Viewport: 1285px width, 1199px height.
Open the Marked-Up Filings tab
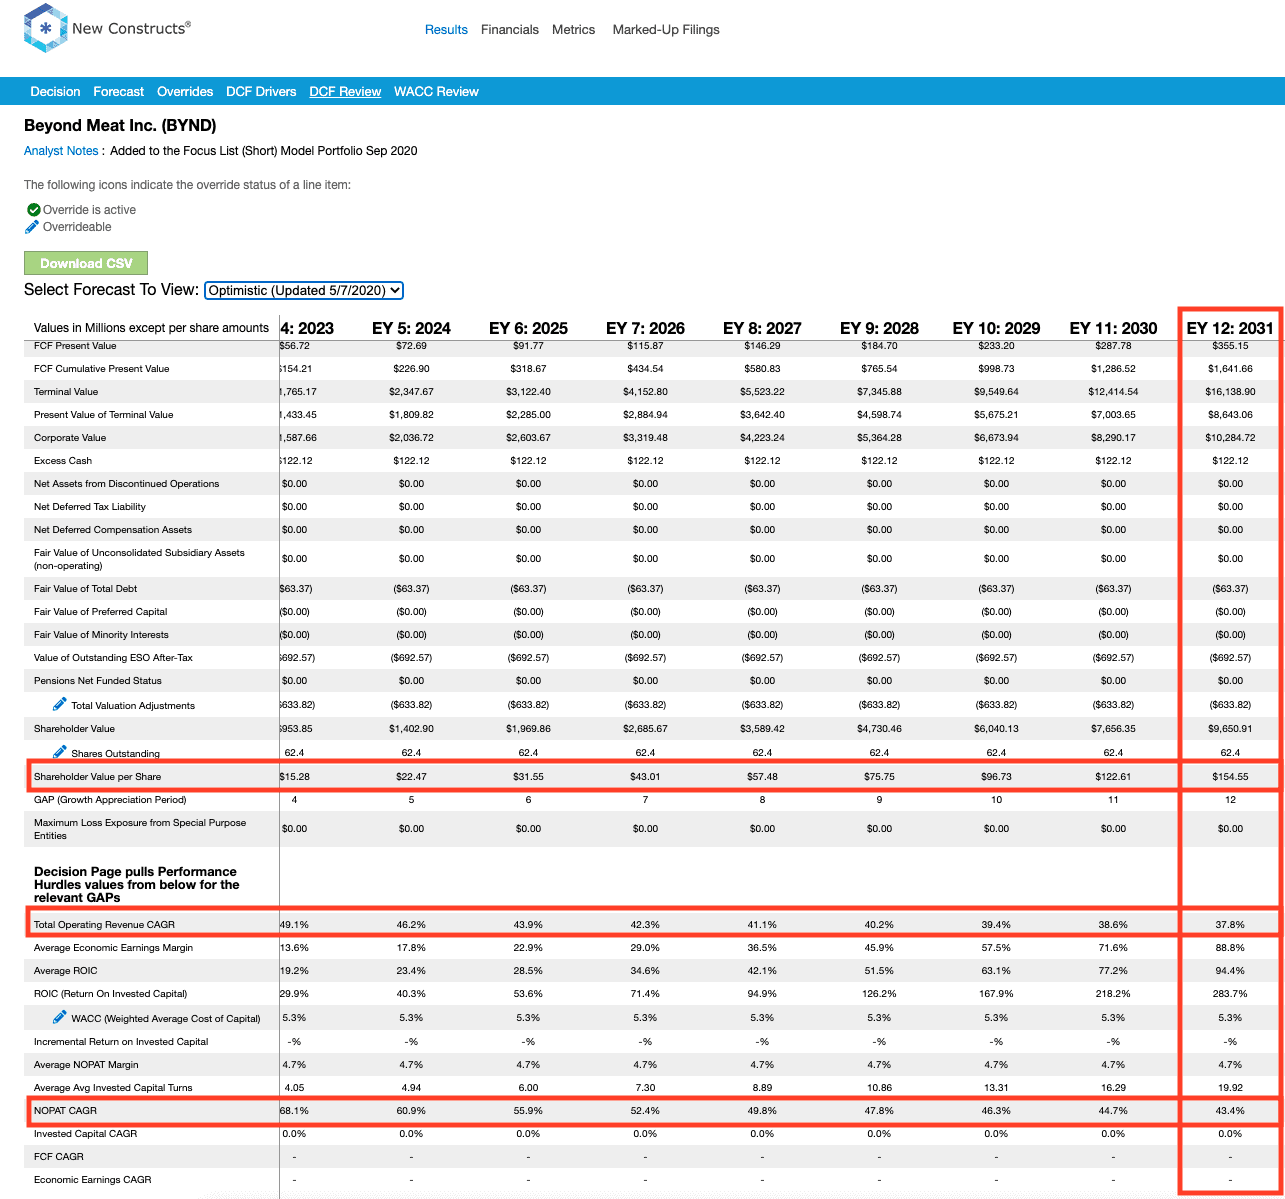pos(666,30)
